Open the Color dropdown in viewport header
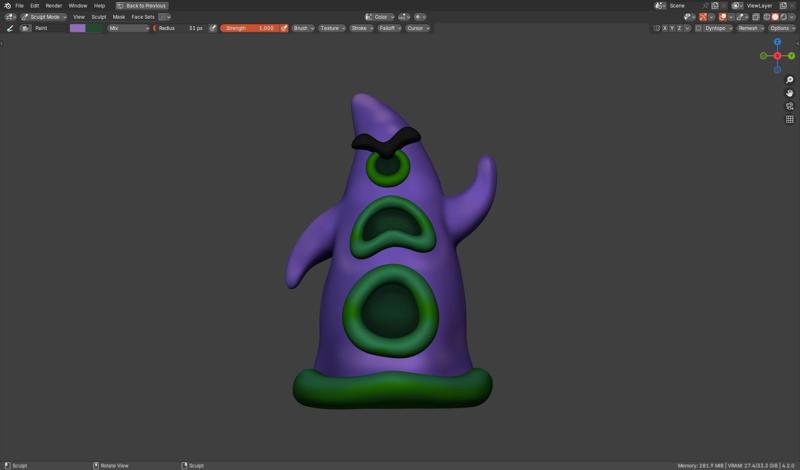800x470 pixels. click(380, 17)
